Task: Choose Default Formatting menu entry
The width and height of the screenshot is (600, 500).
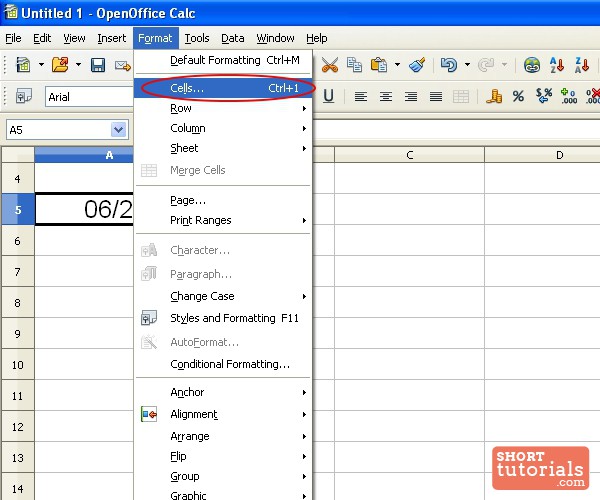Action: (223, 60)
